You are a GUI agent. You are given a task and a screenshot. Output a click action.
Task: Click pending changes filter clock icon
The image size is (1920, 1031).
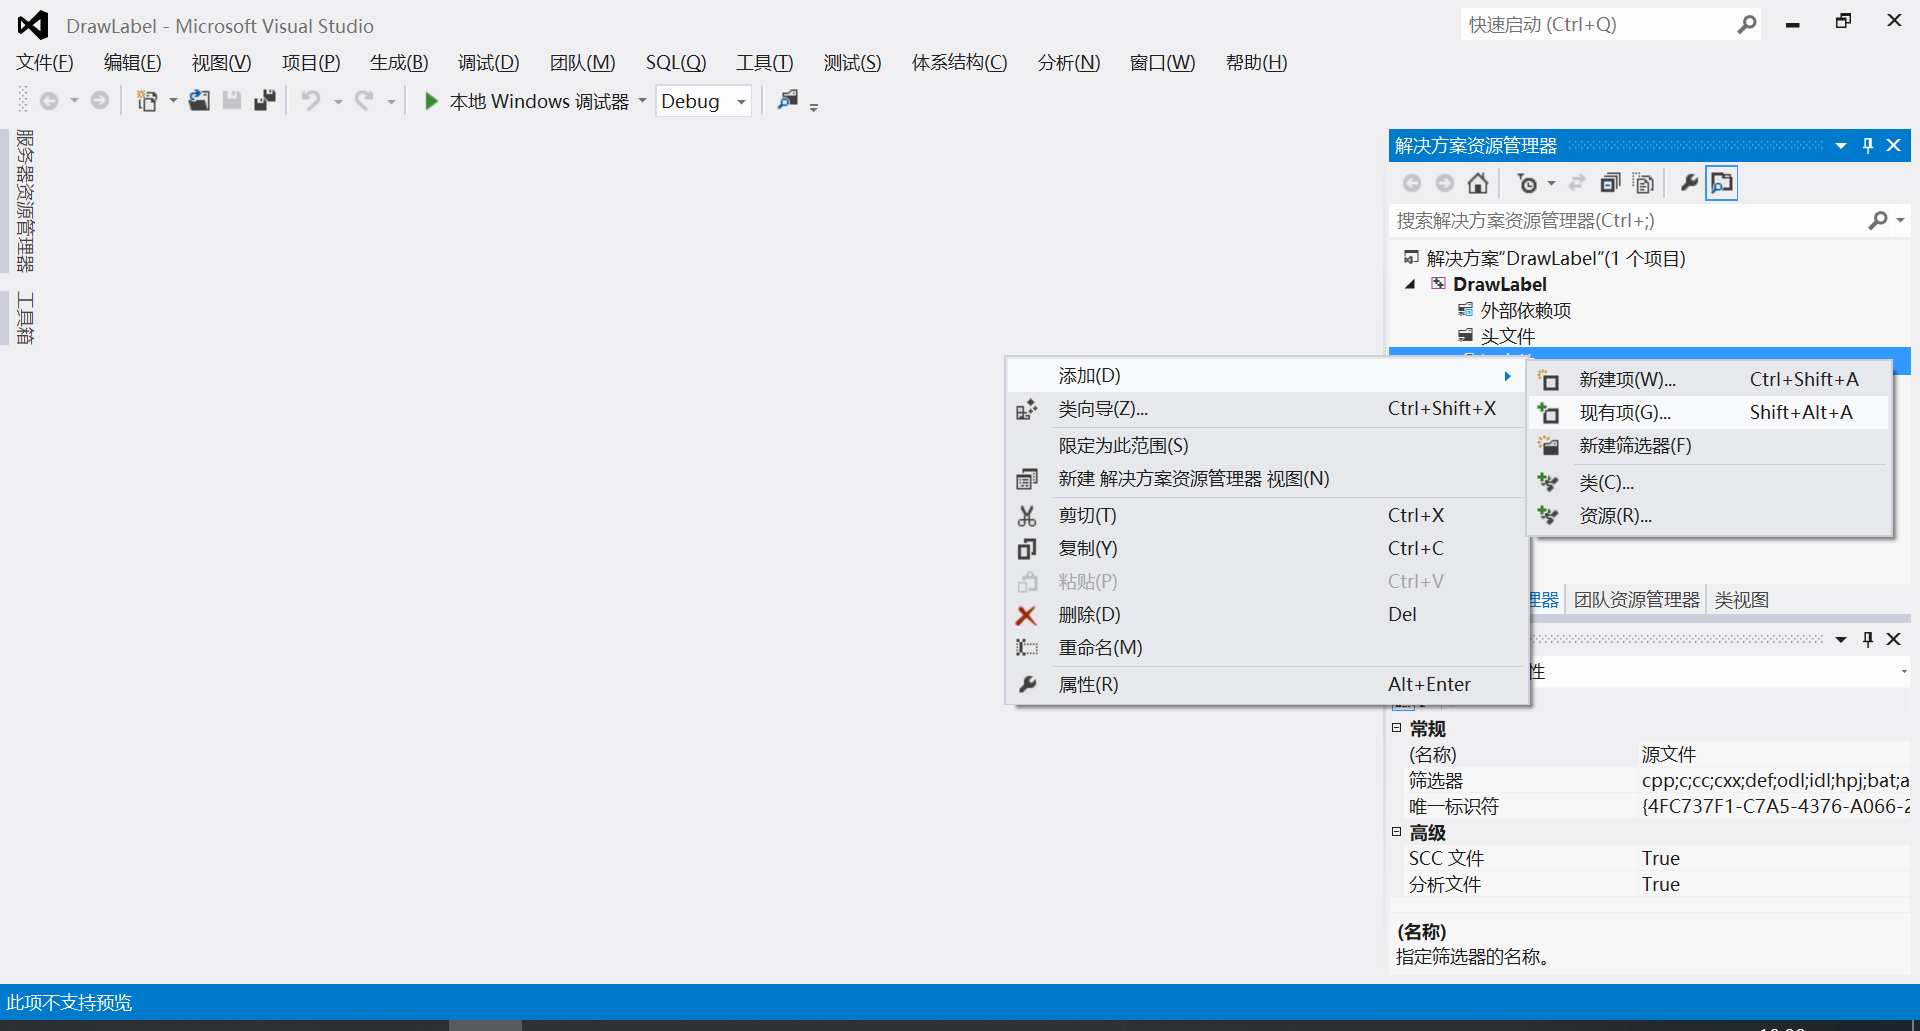pyautogui.click(x=1527, y=183)
